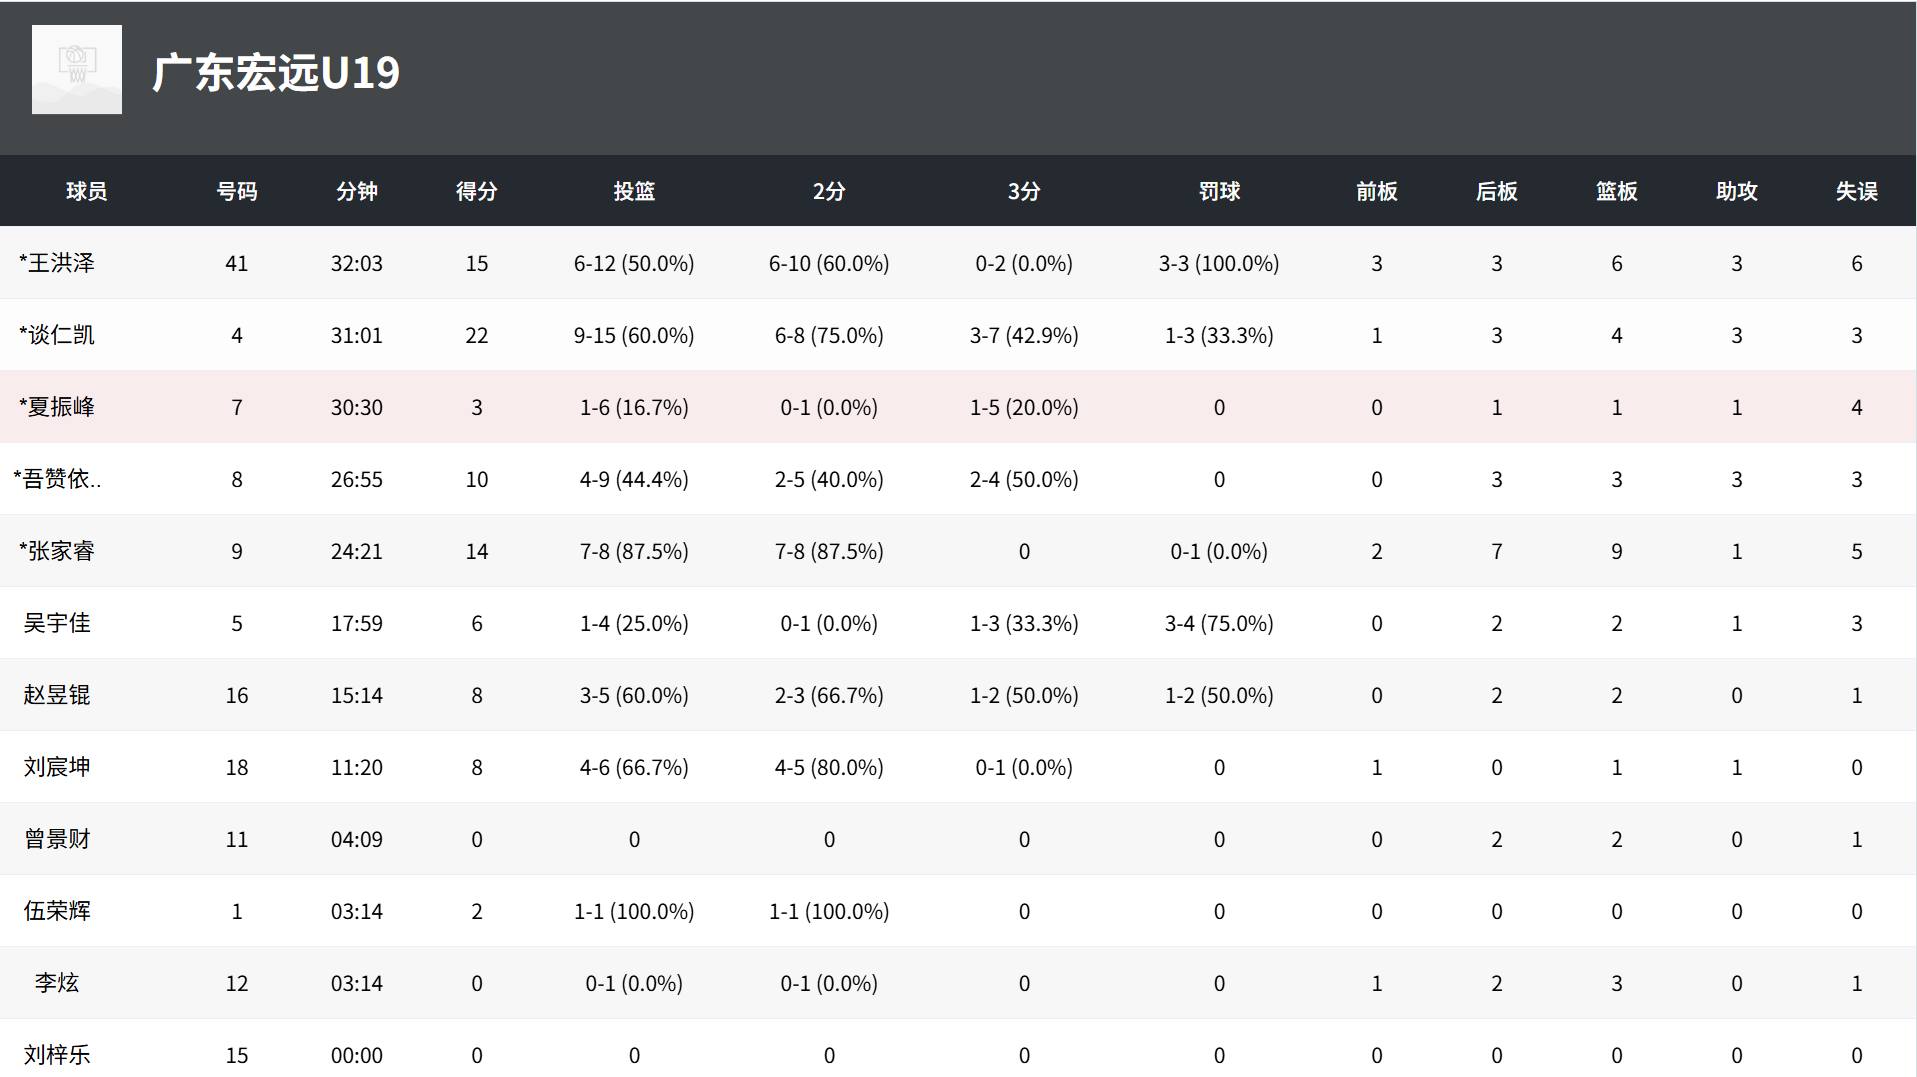Click 6-10 (60.0%) two-point cell

click(x=829, y=263)
